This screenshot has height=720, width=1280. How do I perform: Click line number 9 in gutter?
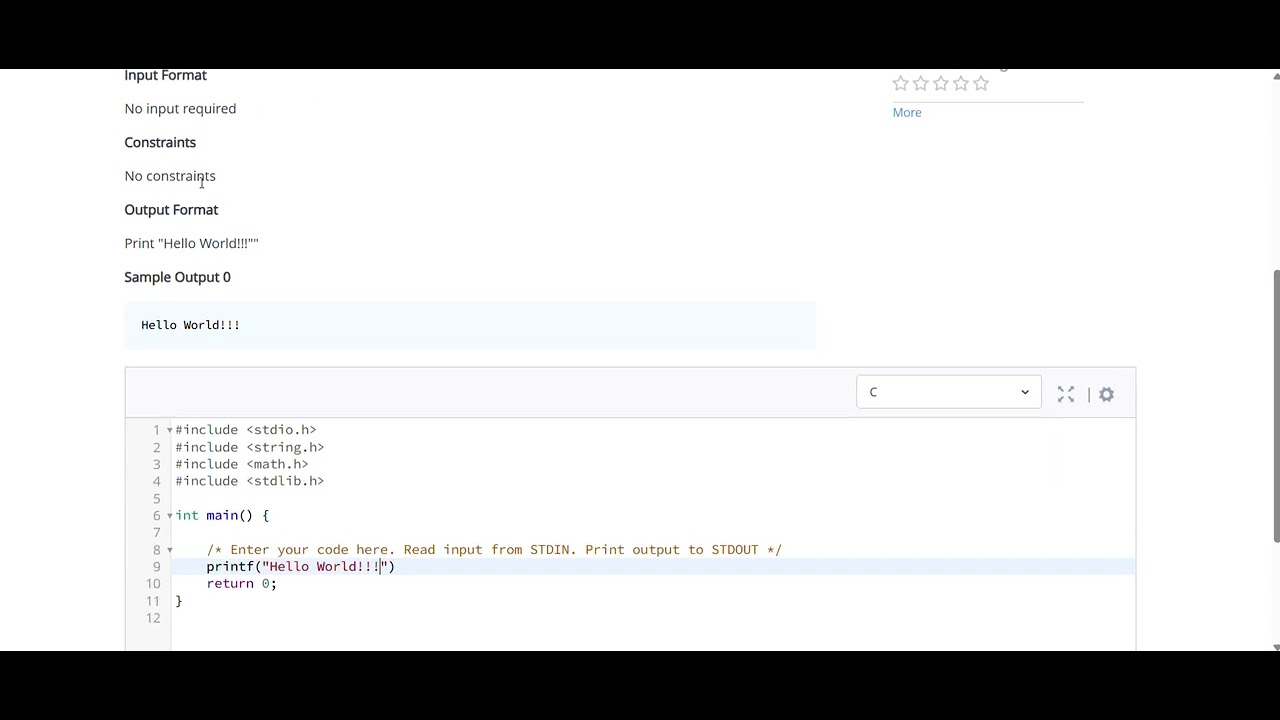[x=156, y=567]
